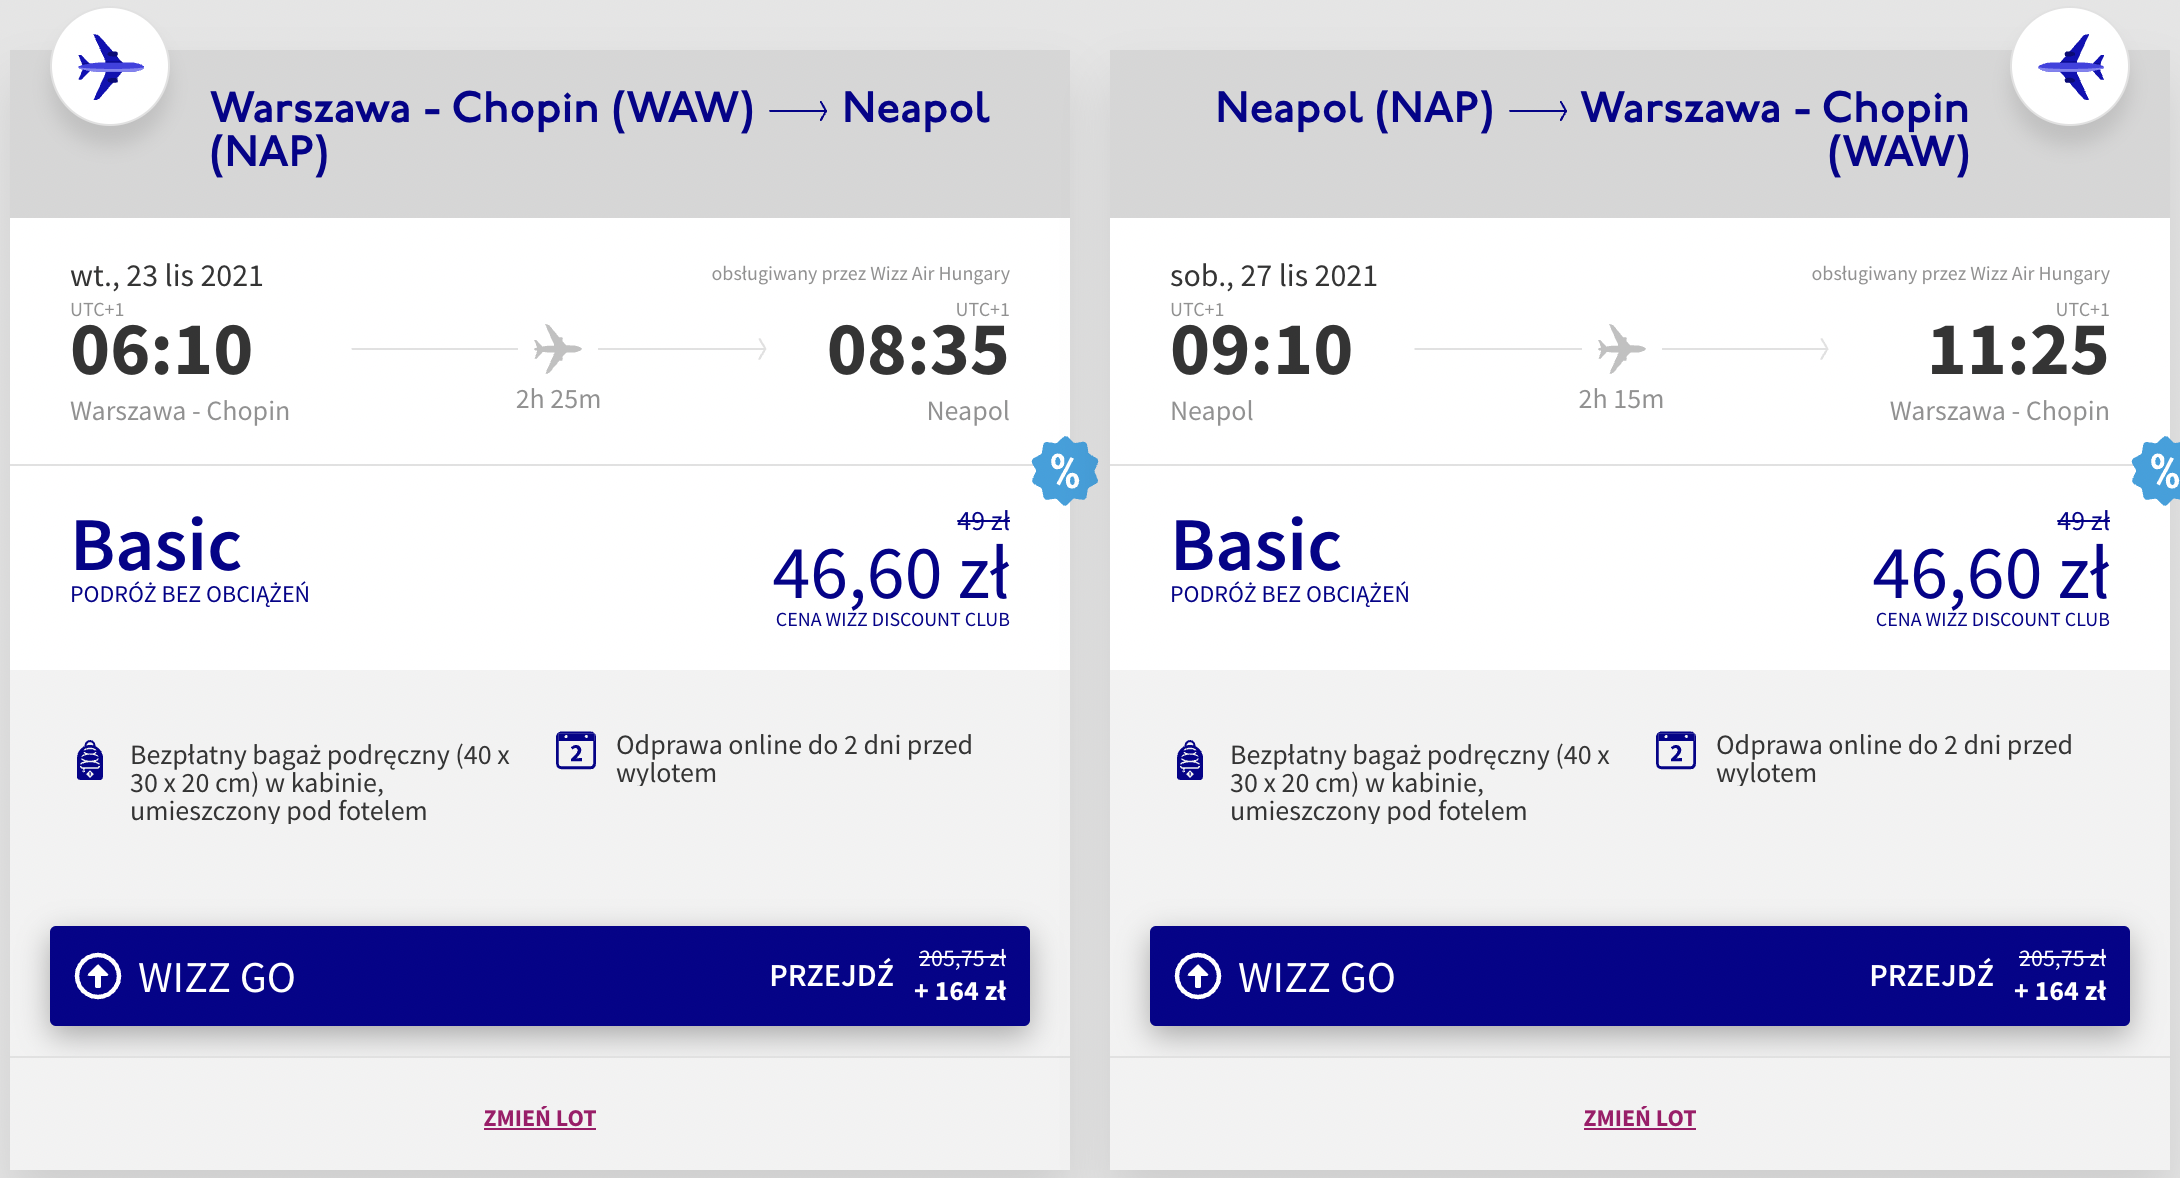The height and width of the screenshot is (1178, 2180).
Task: Upgrade outbound flight via PRZEJDŹ + 164 zł
Action: click(x=887, y=976)
